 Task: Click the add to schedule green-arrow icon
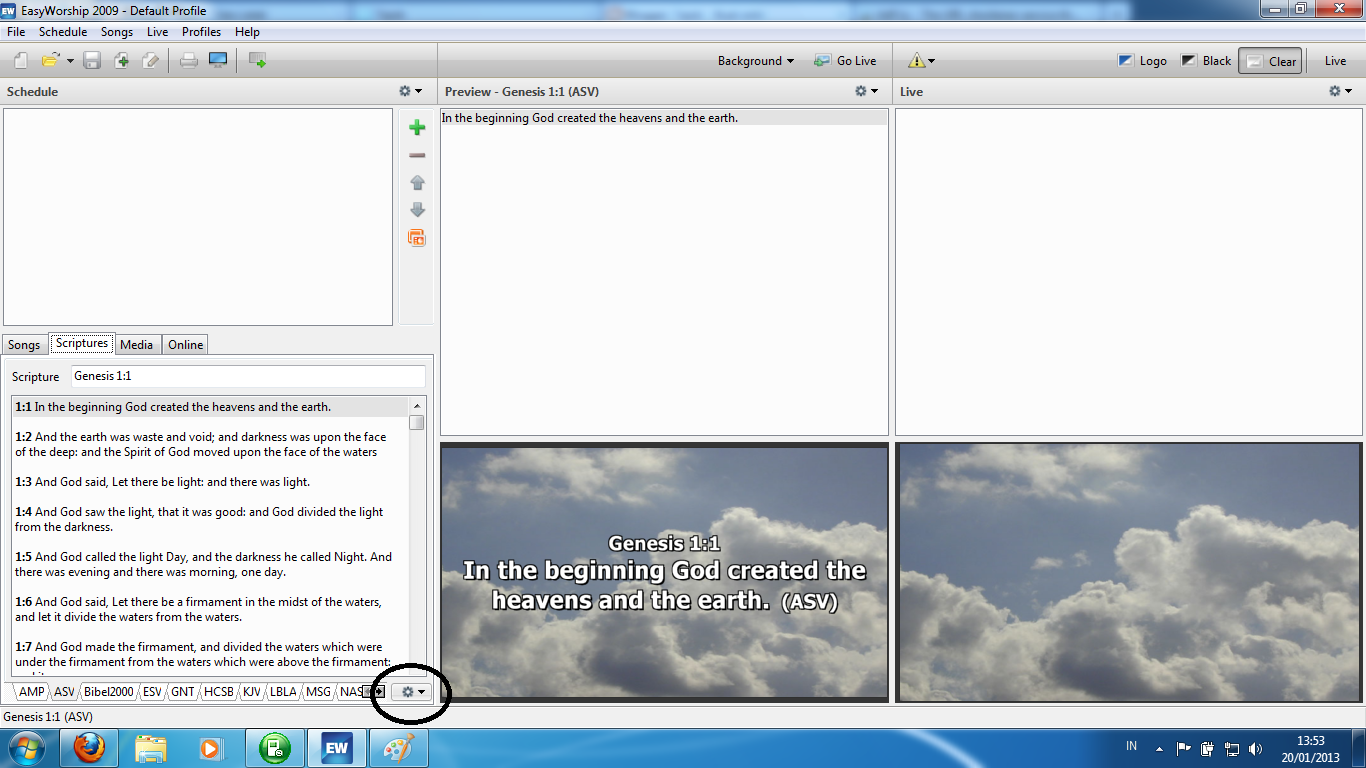tap(258, 61)
